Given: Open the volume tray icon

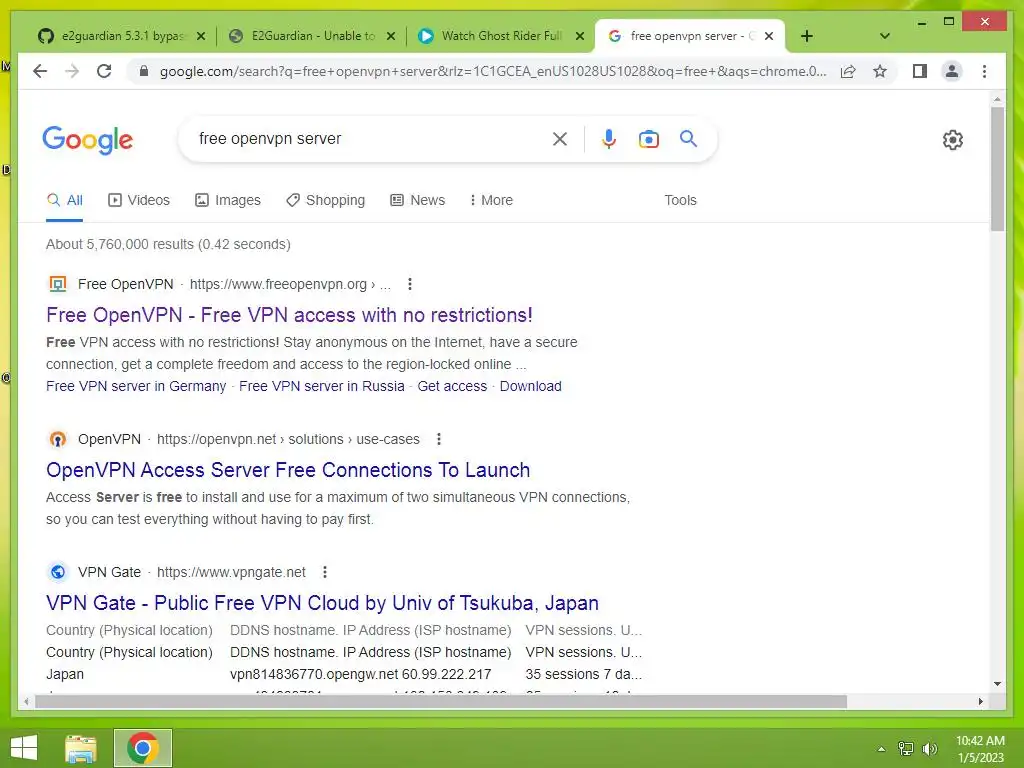Looking at the screenshot, I should [x=930, y=749].
